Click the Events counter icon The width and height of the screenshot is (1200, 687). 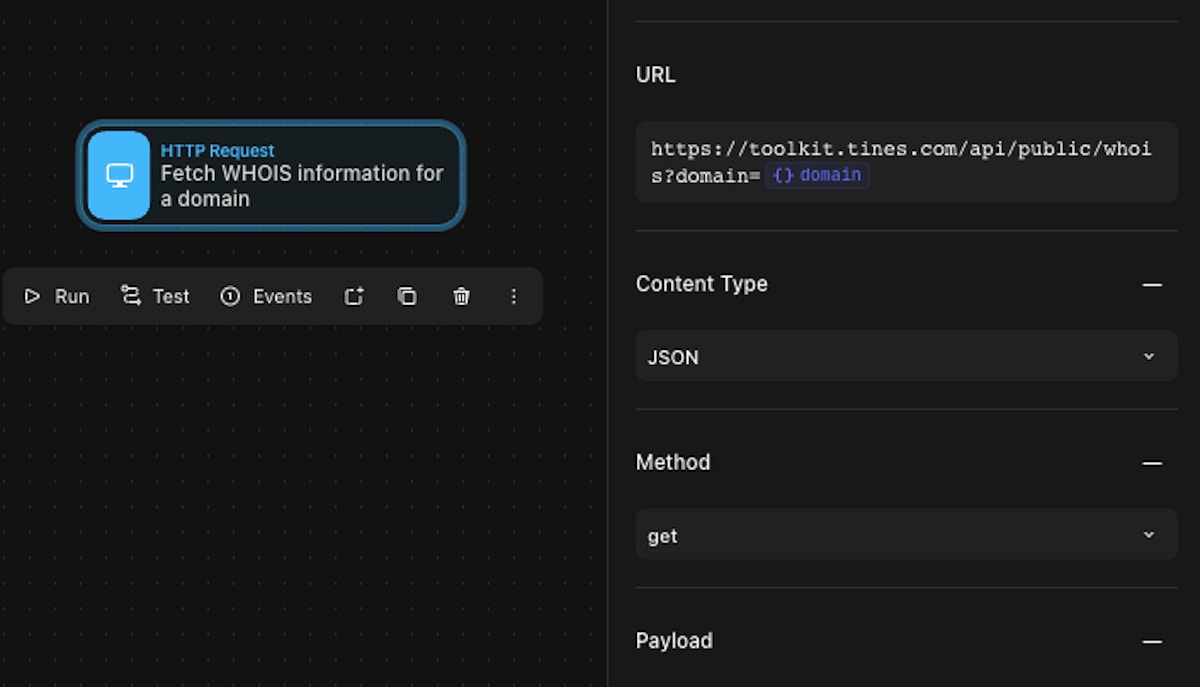click(x=230, y=296)
